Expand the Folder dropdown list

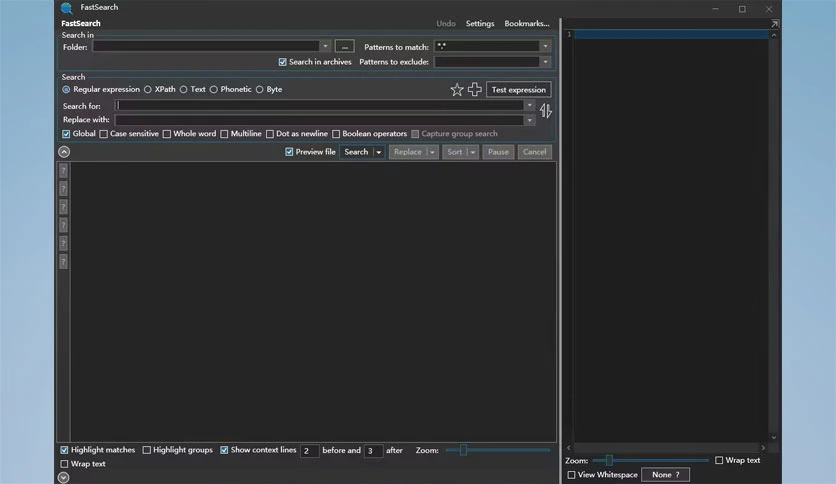coord(325,46)
